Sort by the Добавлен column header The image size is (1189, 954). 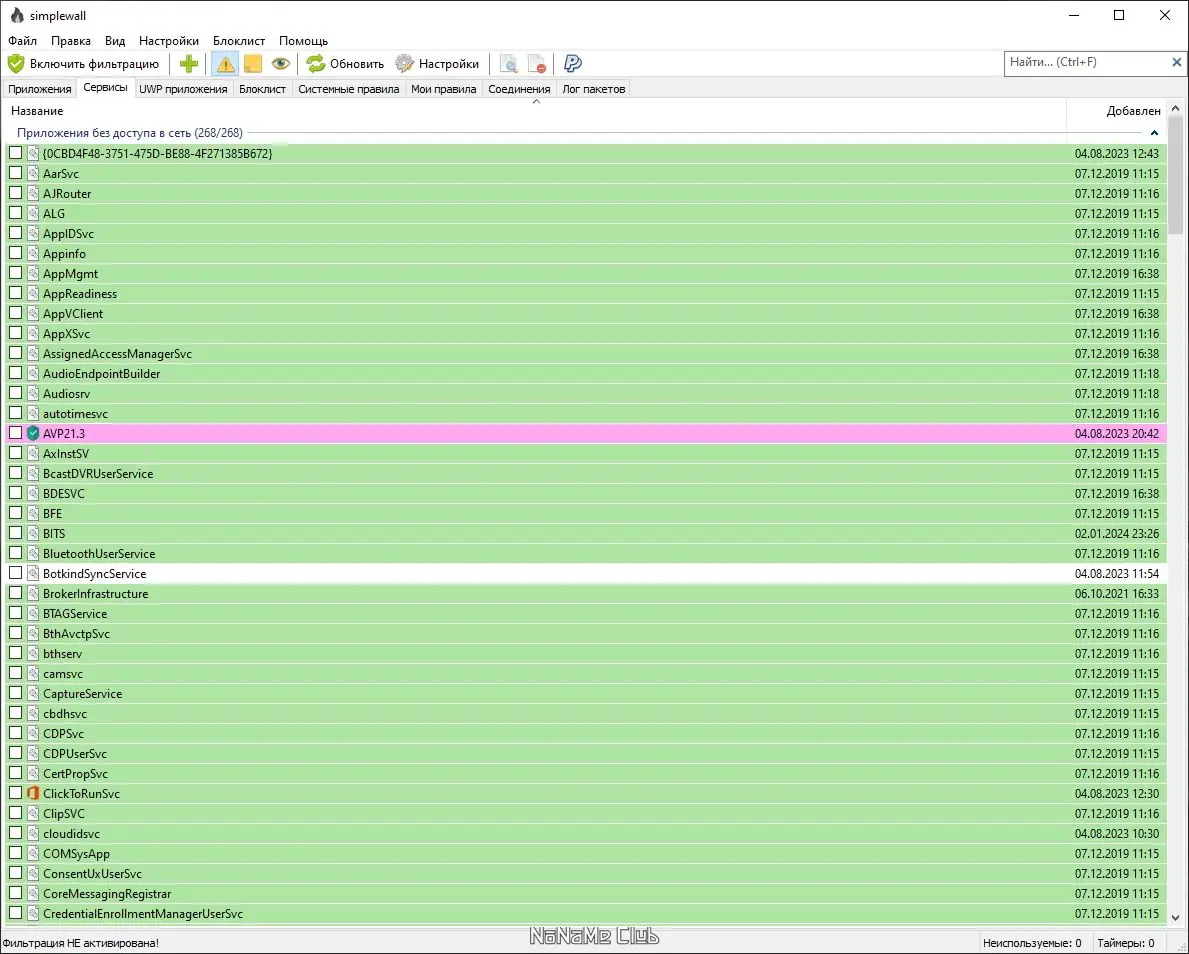(1116, 111)
